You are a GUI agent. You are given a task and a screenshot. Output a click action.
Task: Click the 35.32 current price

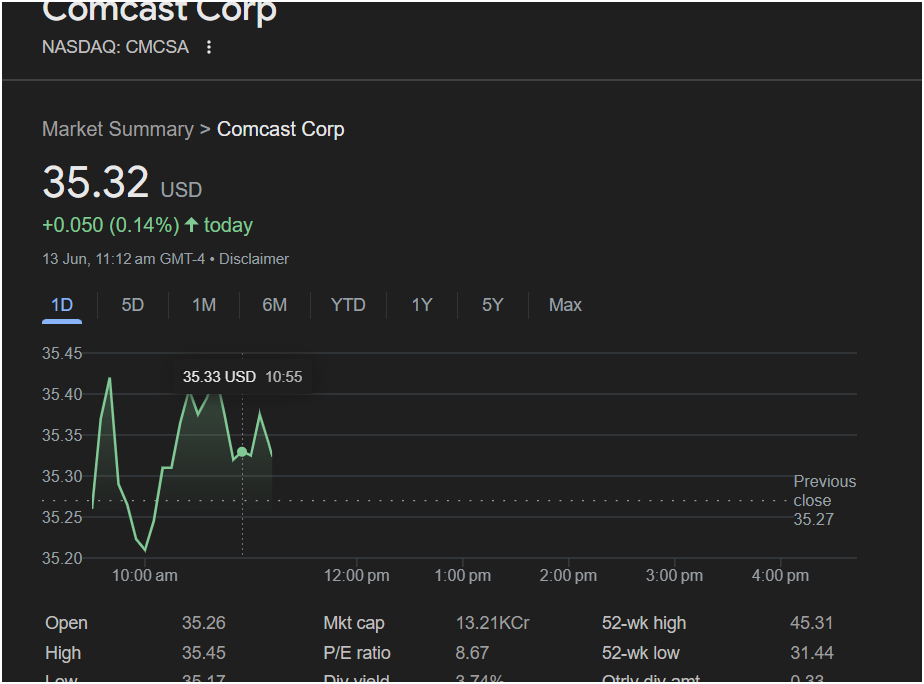point(95,181)
